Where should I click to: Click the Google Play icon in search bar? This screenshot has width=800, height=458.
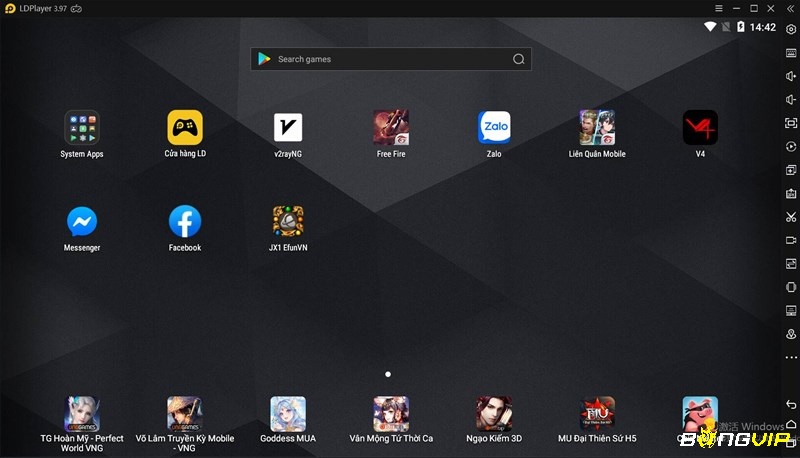tap(264, 59)
